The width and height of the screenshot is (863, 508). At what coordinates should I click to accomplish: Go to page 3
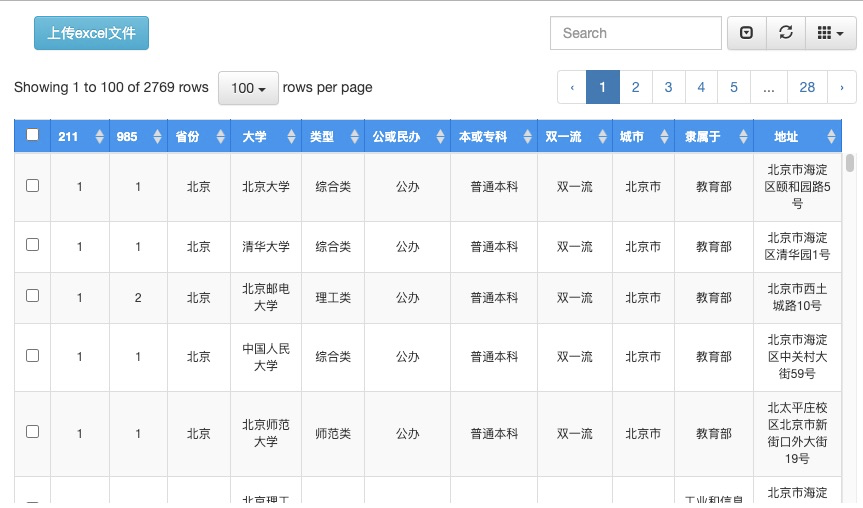click(x=668, y=87)
